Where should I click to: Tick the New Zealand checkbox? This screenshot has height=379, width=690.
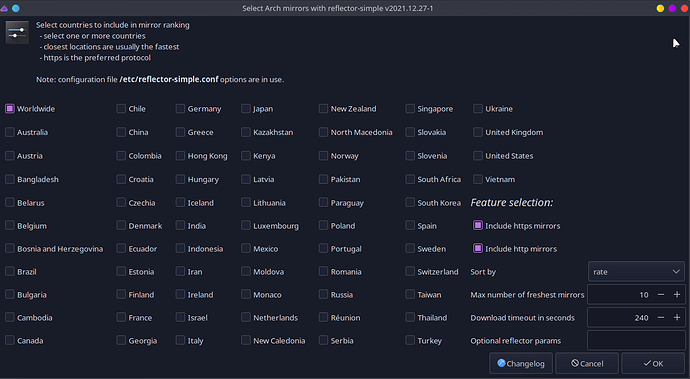point(323,108)
